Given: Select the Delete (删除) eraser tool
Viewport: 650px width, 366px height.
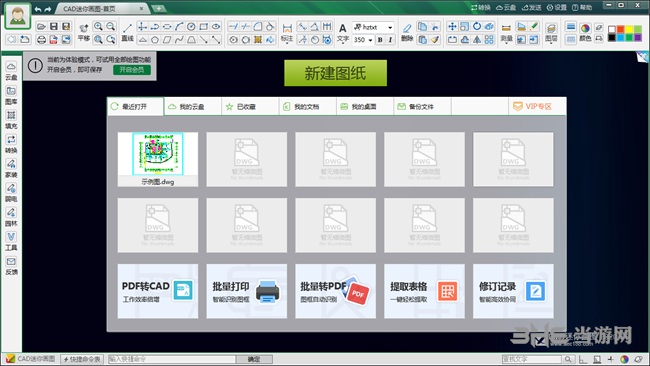Looking at the screenshot, I should pyautogui.click(x=407, y=33).
